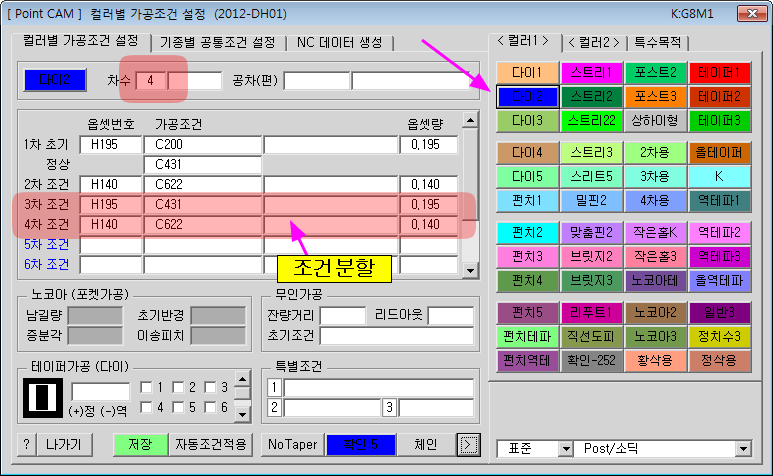Click the blue 다이2 indicator beside 차수
The image size is (773, 476).
tap(55, 80)
